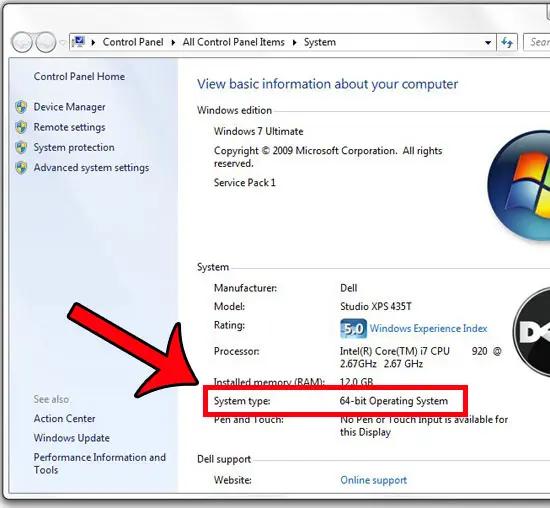The height and width of the screenshot is (508, 550).
Task: Open Advanced system settings link
Action: (91, 168)
